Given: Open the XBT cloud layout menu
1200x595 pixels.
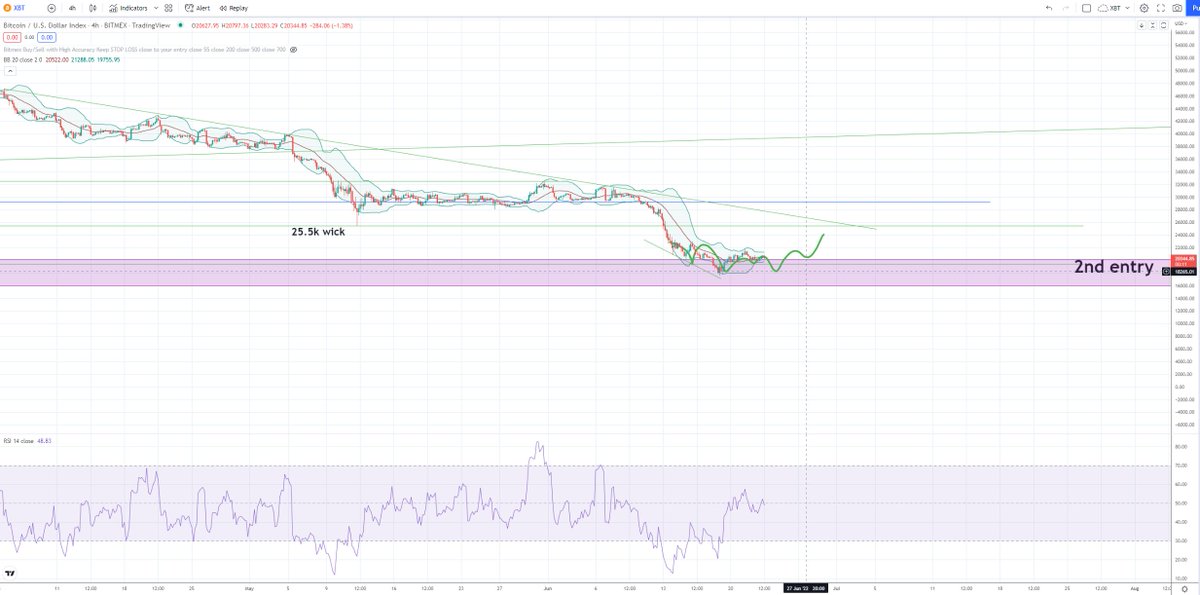Looking at the screenshot, I should (1113, 8).
